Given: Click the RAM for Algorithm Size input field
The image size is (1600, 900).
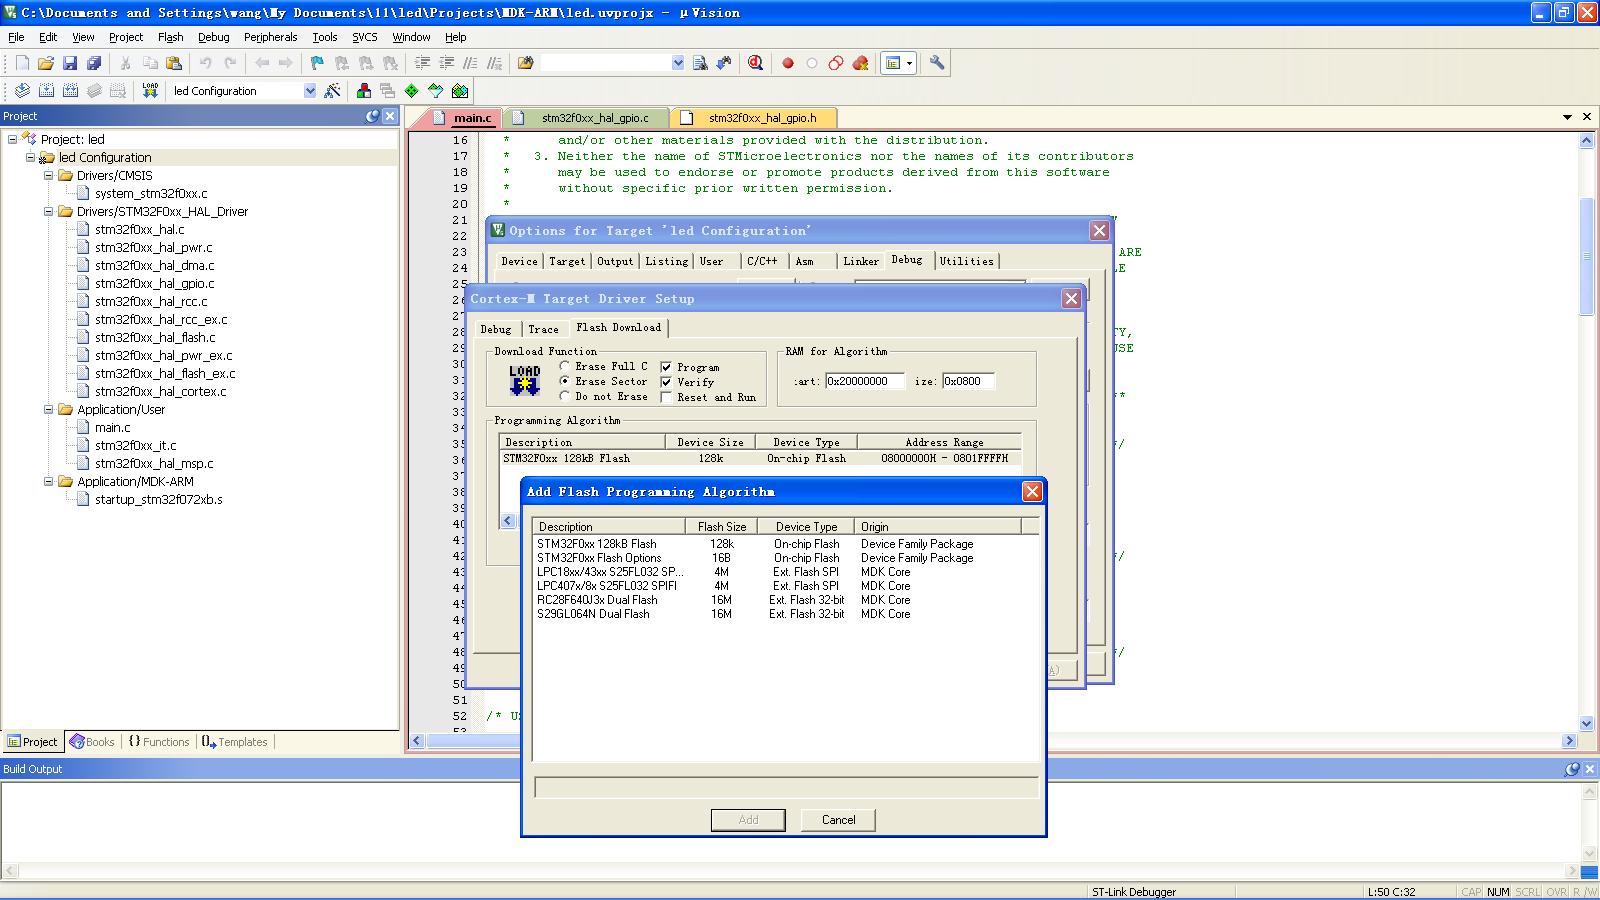Looking at the screenshot, I should [968, 381].
